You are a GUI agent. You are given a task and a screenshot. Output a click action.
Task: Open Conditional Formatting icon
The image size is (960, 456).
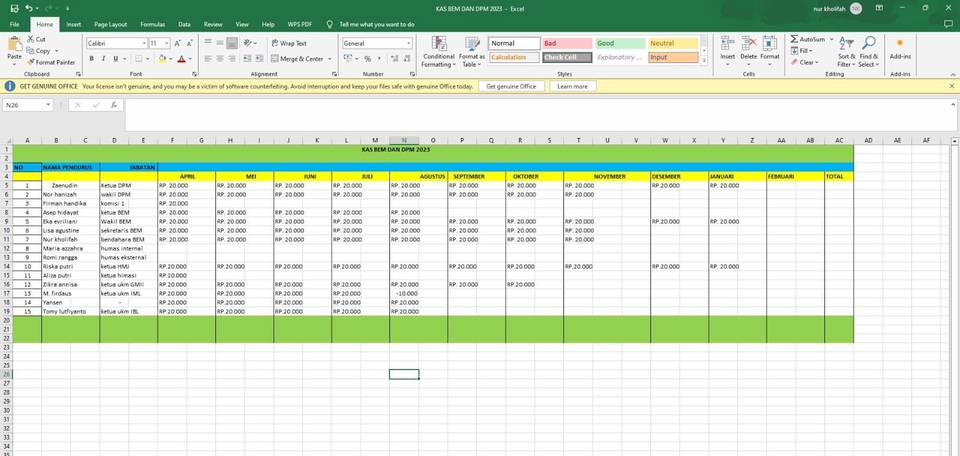click(x=438, y=43)
